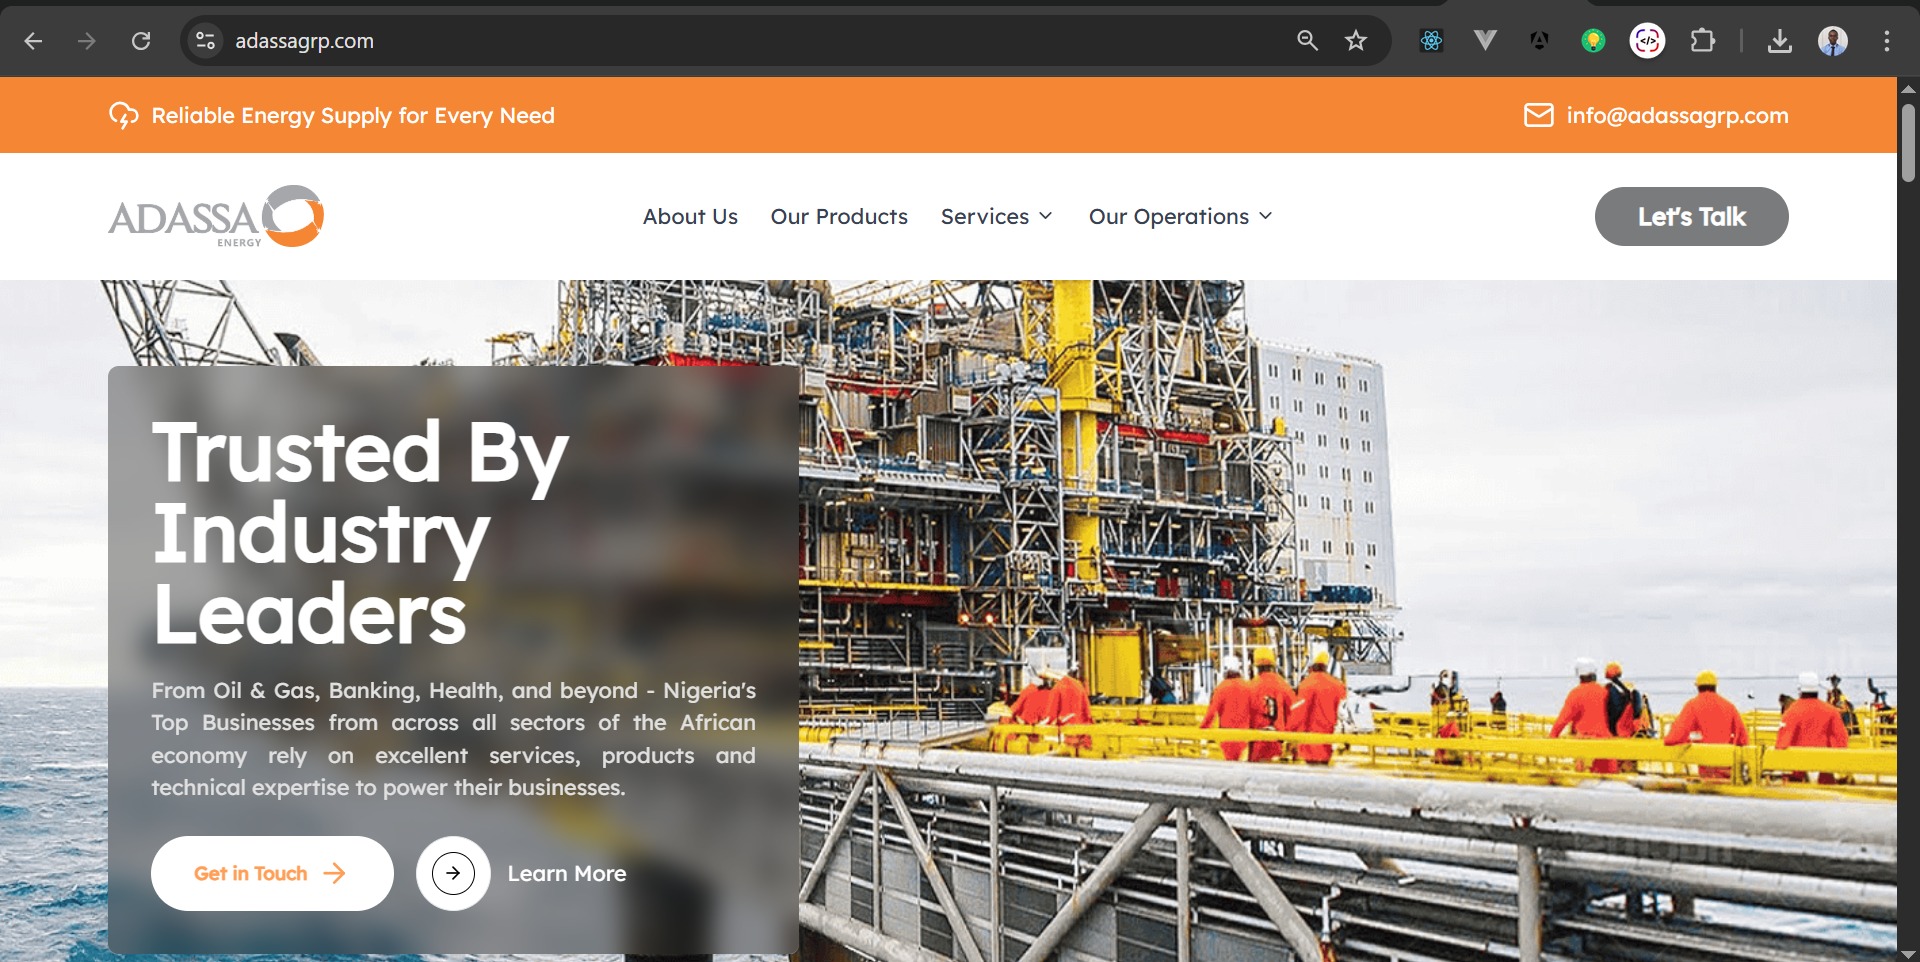Expand the Services dropdown menu
This screenshot has height=962, width=1920.
point(997,216)
